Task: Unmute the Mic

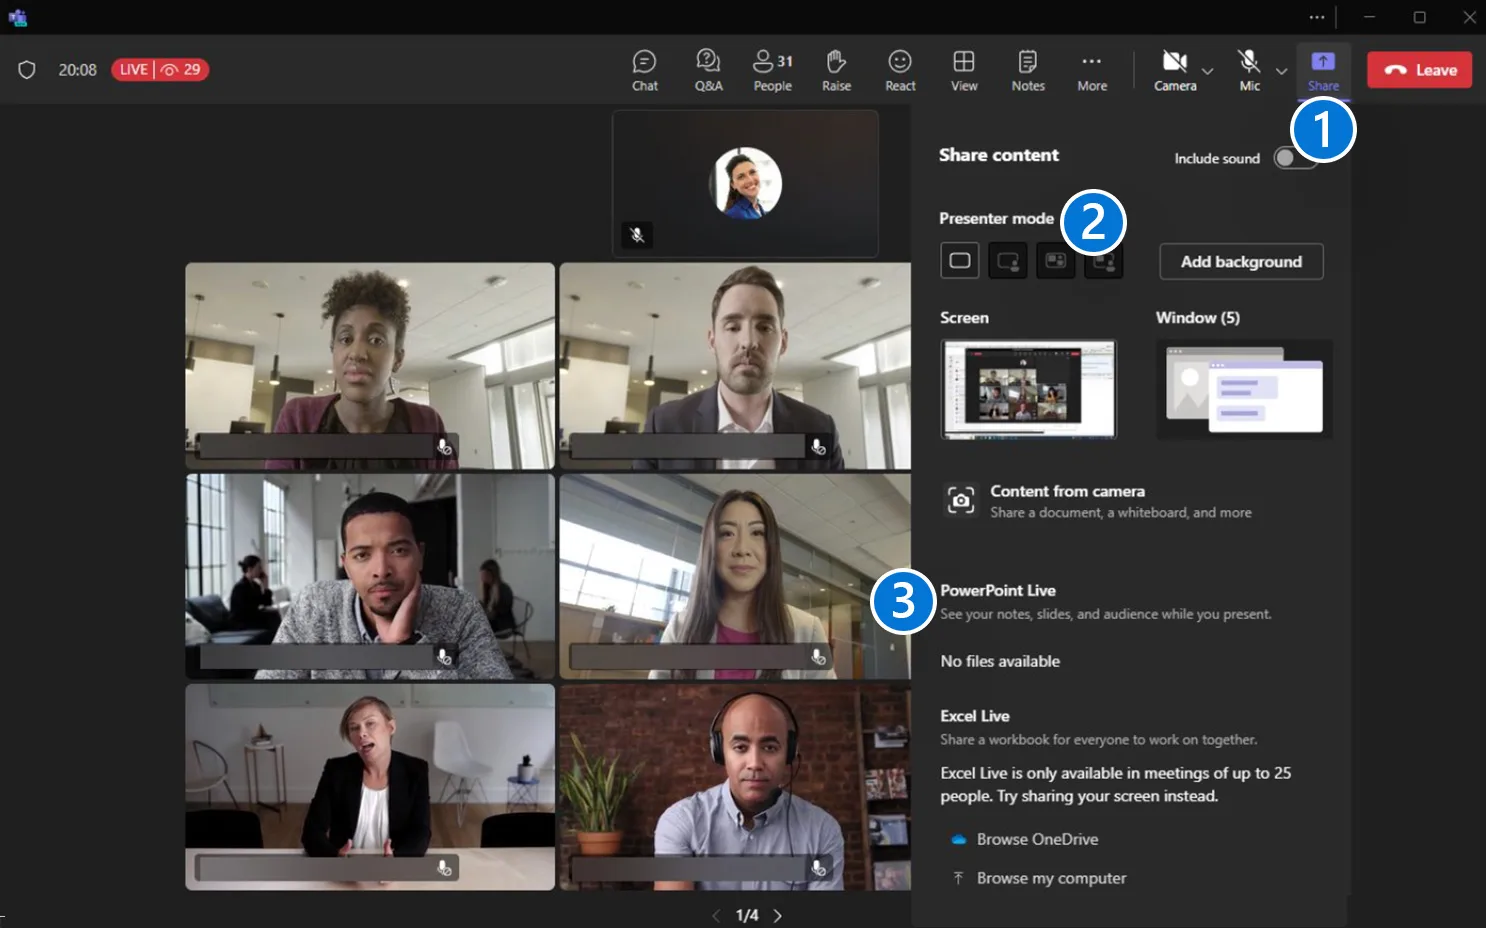Action: coord(1249,70)
